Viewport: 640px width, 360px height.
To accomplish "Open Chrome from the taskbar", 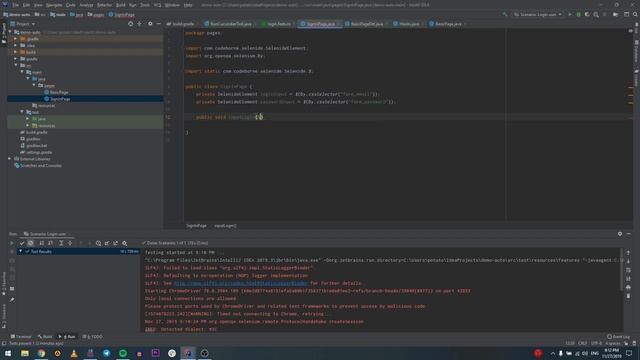I will (41, 353).
